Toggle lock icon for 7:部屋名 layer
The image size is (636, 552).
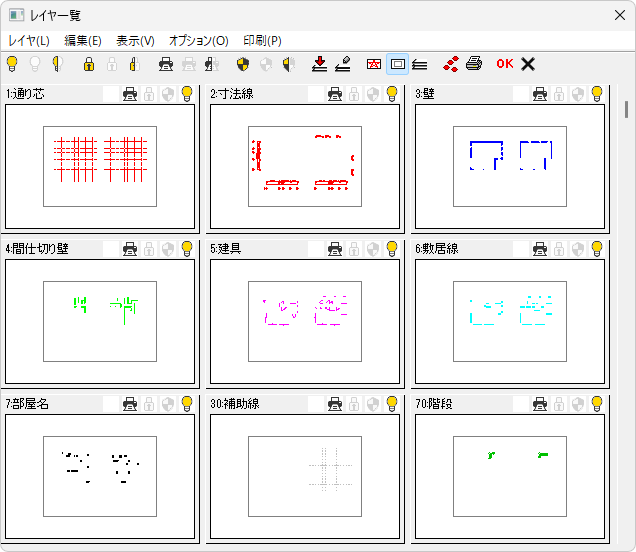coord(149,404)
